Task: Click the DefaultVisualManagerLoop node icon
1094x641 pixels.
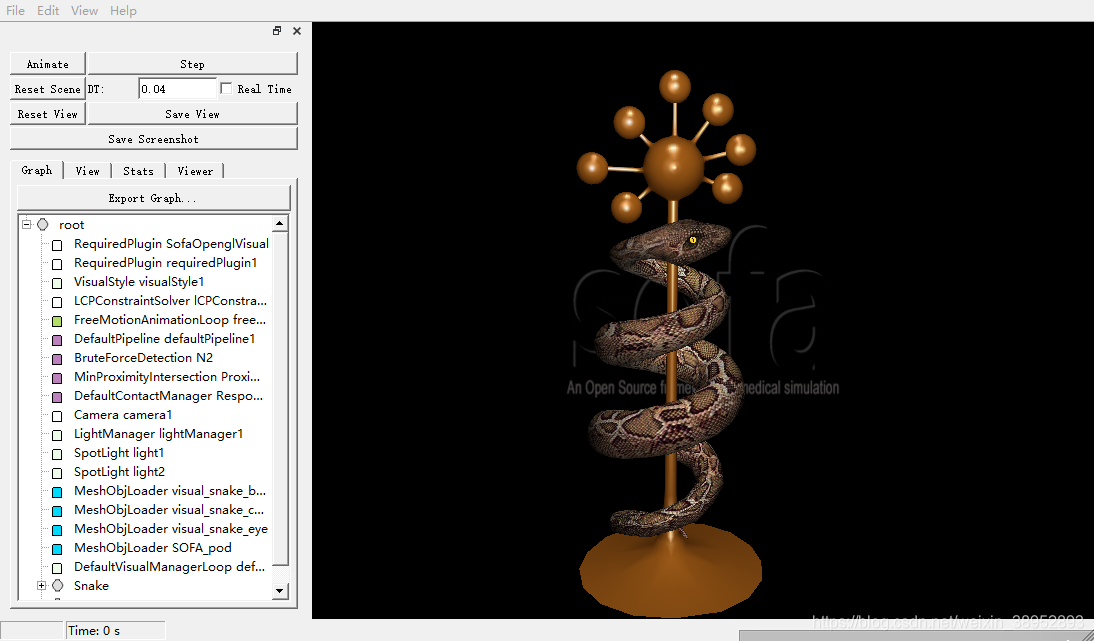Action: click(x=57, y=568)
